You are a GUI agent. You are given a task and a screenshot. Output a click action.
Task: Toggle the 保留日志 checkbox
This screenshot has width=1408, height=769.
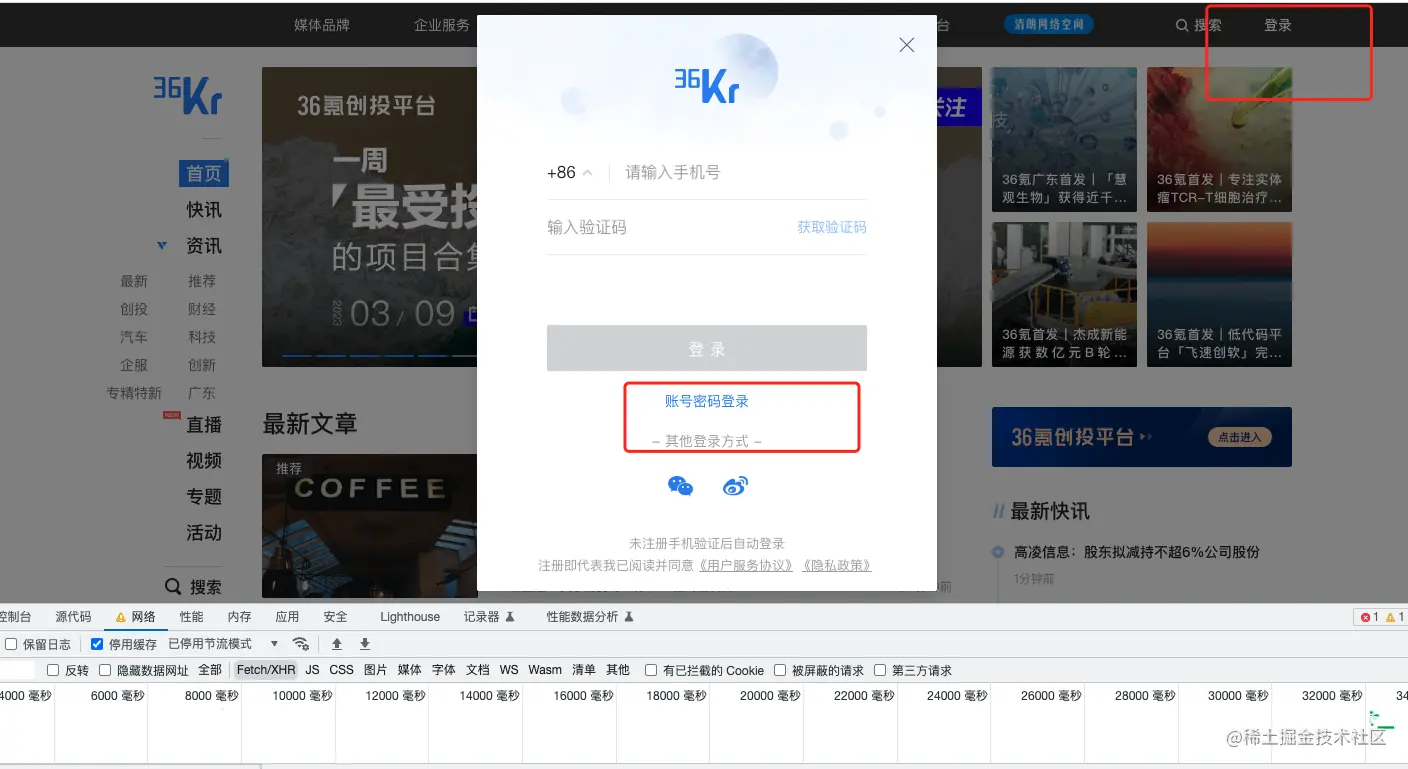[12, 644]
